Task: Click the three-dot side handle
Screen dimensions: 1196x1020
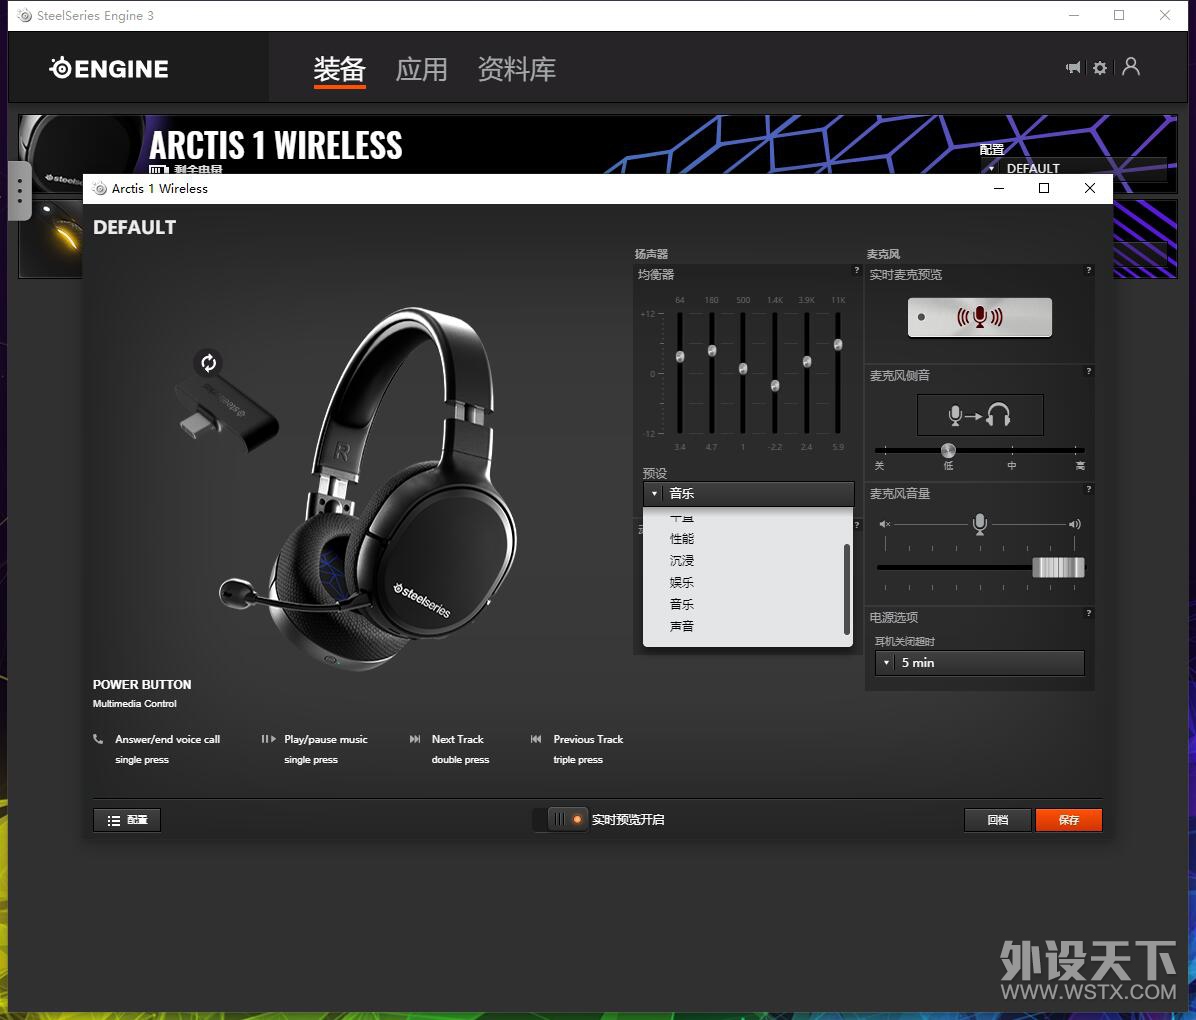Action: [x=20, y=191]
